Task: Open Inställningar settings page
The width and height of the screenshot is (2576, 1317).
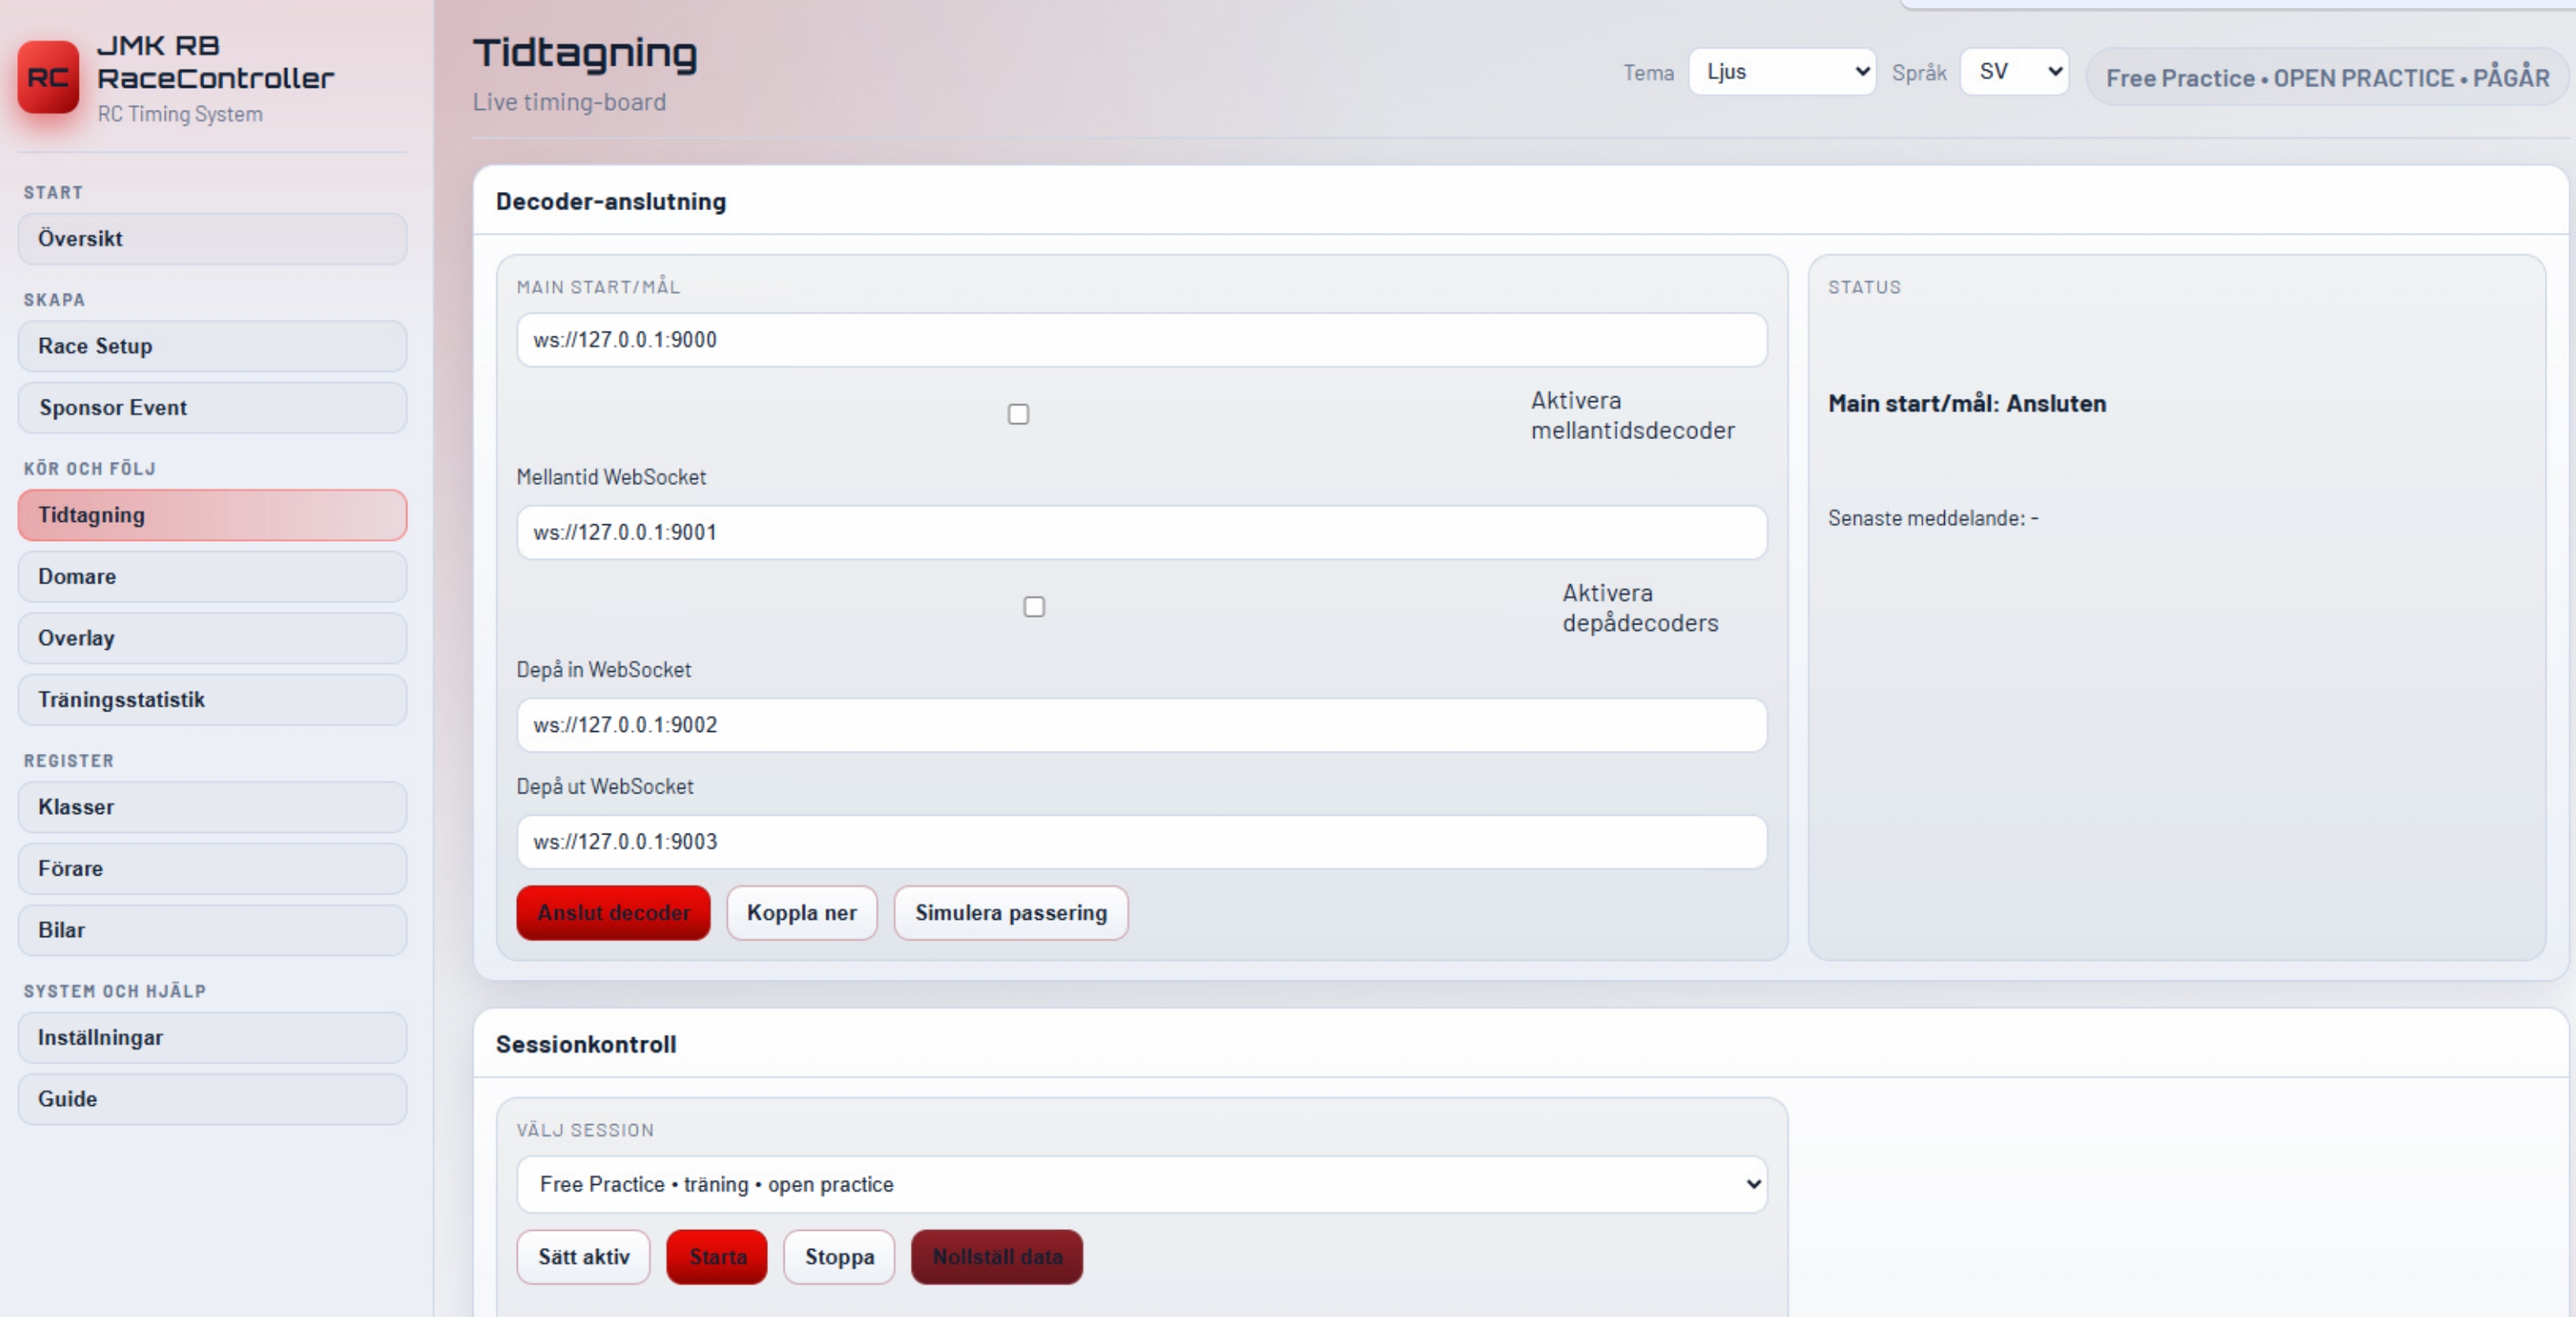Action: coord(212,1037)
